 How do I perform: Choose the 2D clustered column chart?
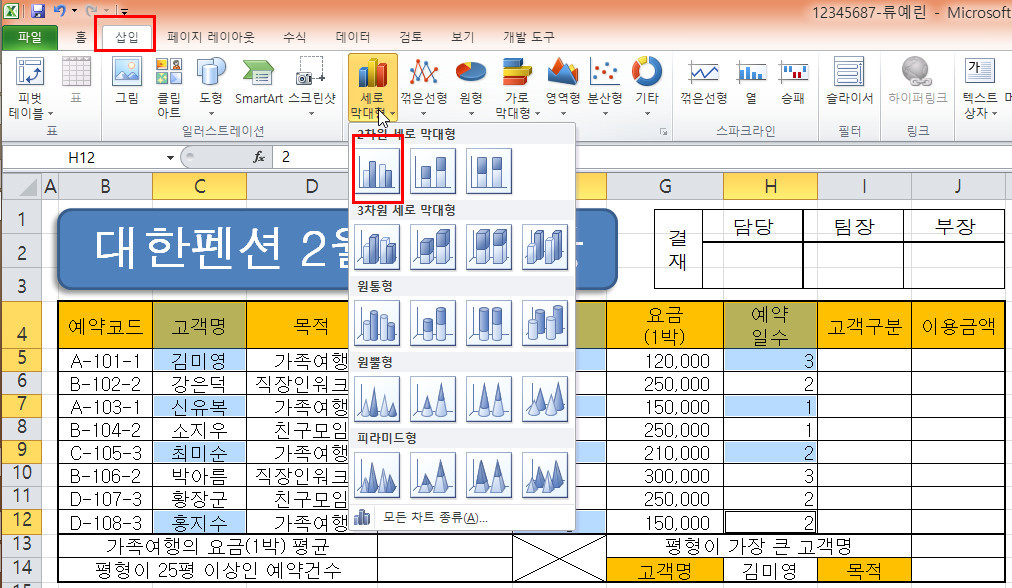(377, 170)
